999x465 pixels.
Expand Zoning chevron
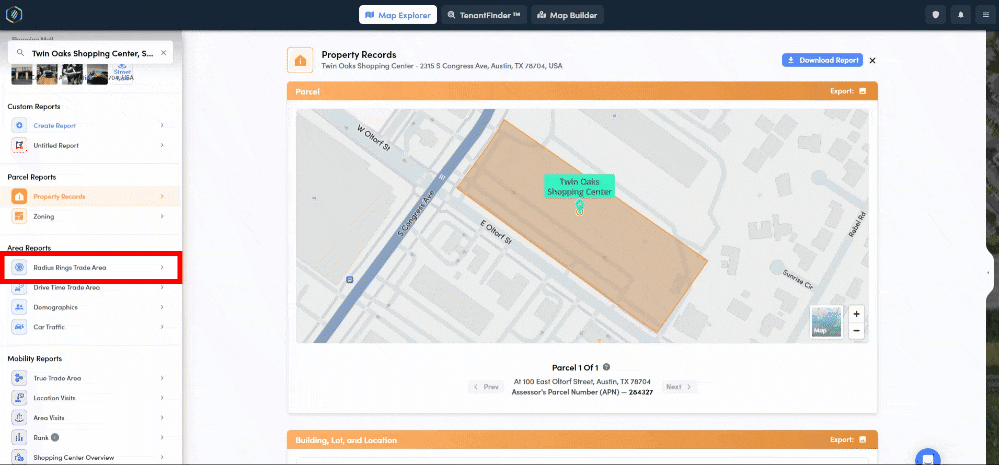(162, 217)
